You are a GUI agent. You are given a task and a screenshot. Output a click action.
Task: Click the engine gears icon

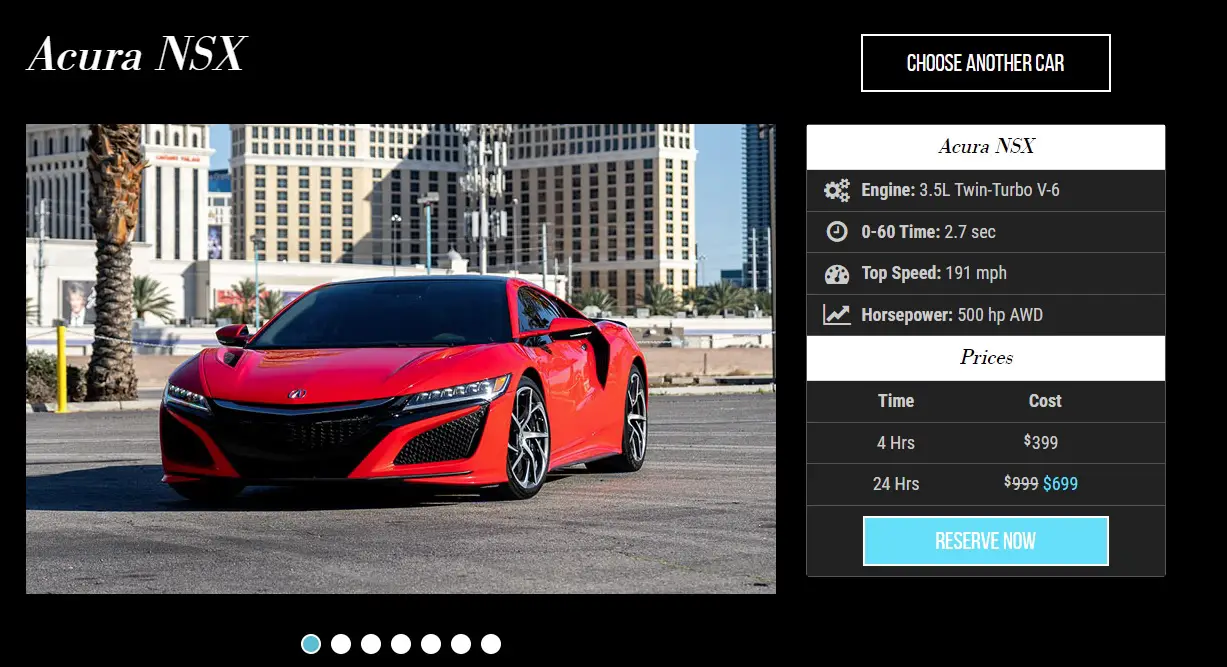pyautogui.click(x=836, y=190)
